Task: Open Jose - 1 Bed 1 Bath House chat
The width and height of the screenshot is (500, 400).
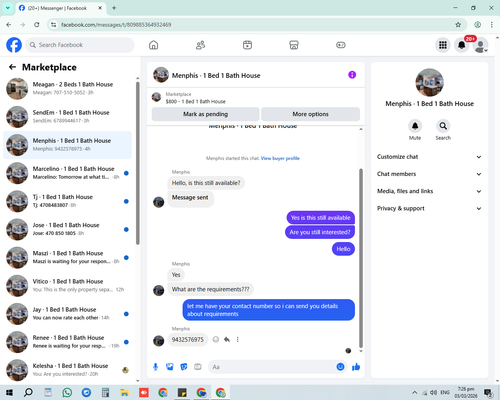Action: pyautogui.click(x=68, y=229)
